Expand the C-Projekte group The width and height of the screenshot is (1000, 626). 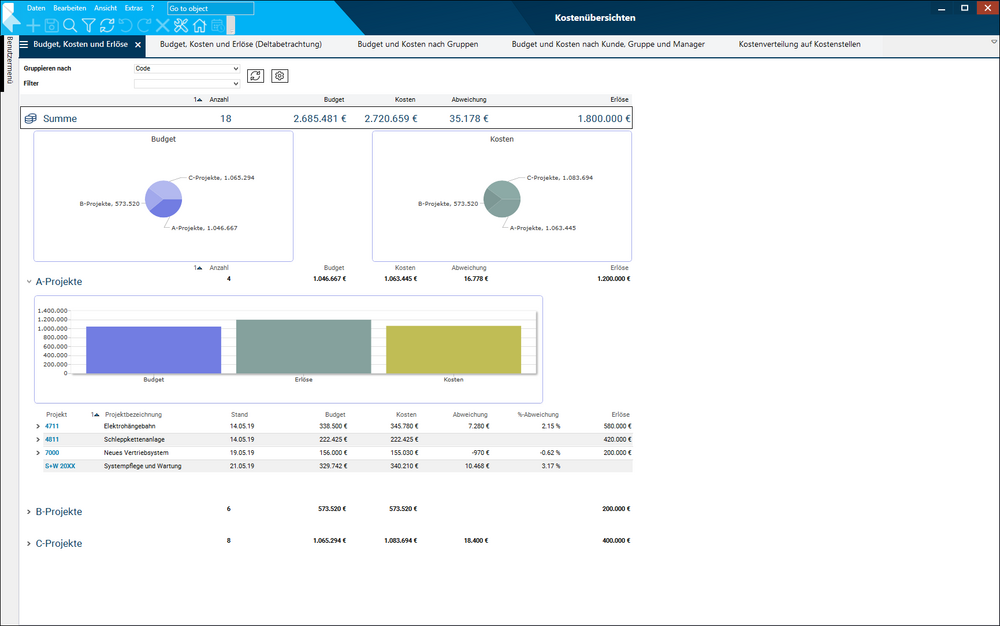tap(28, 544)
